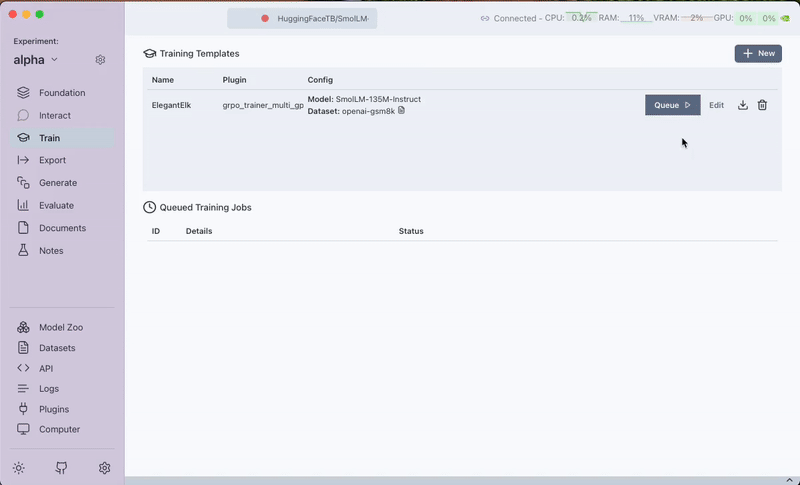Go to the Interact page
This screenshot has height=485, width=800.
(x=54, y=115)
